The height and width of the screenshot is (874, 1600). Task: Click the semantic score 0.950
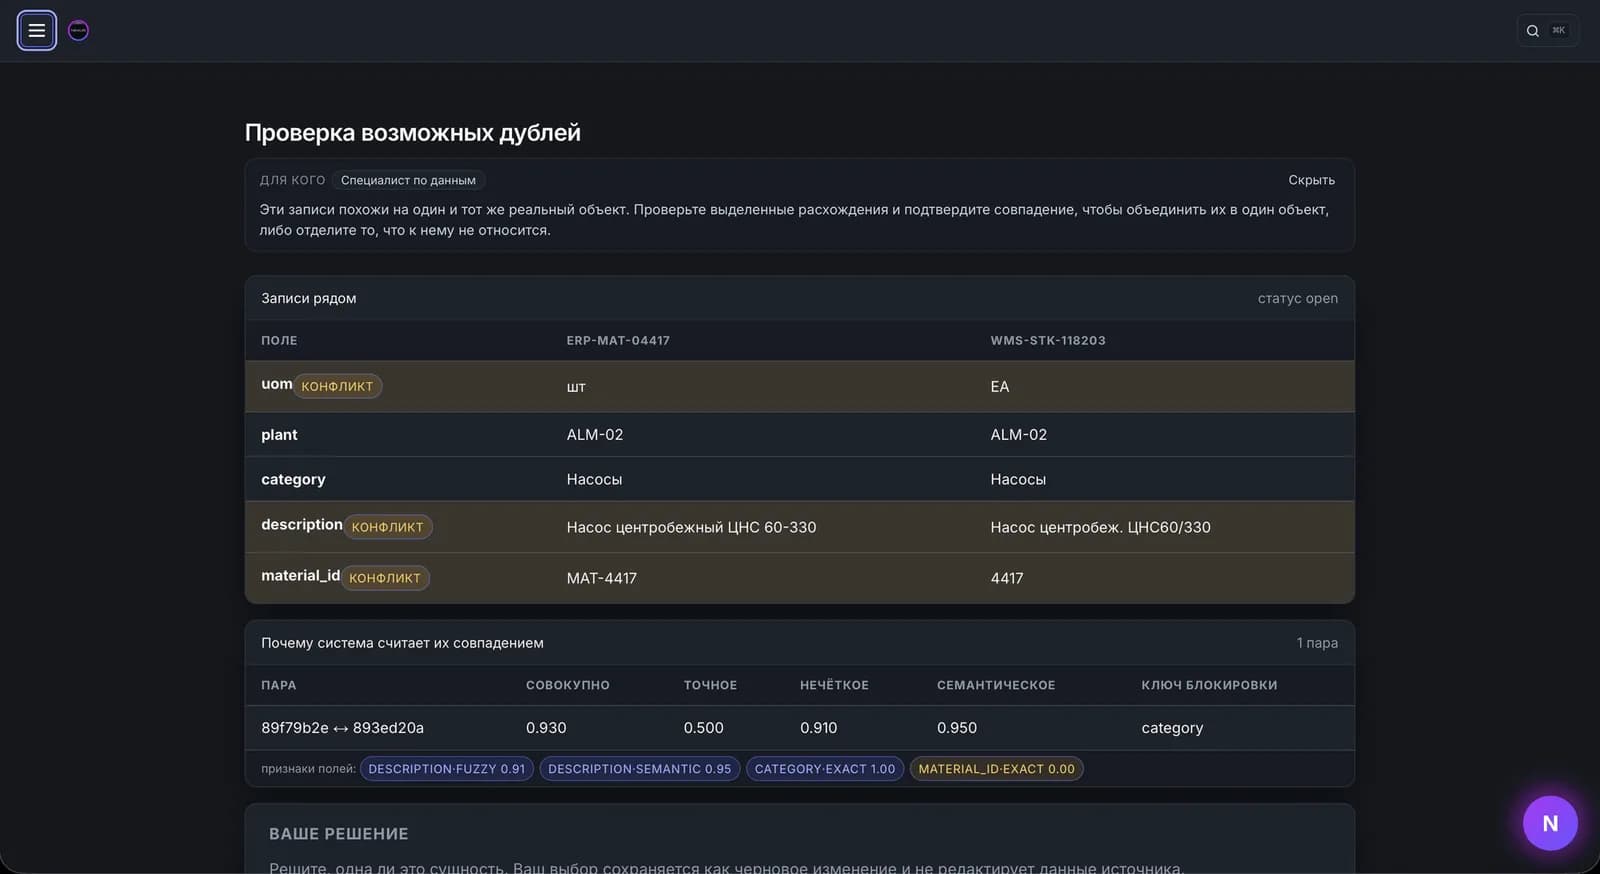pyautogui.click(x=957, y=728)
